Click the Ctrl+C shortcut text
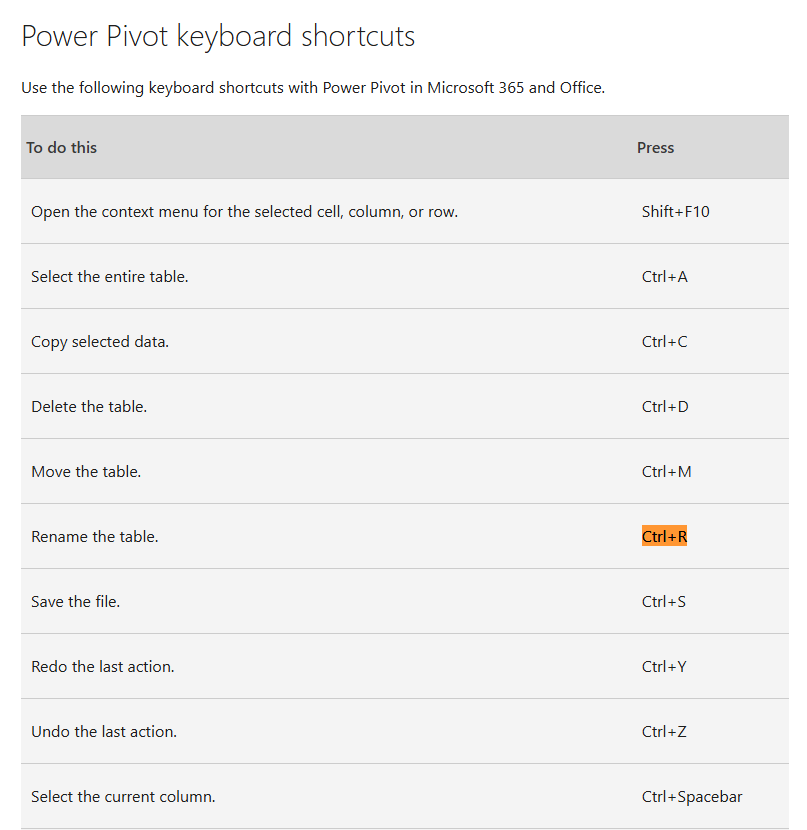Viewport: 807px width, 830px height. tap(664, 342)
